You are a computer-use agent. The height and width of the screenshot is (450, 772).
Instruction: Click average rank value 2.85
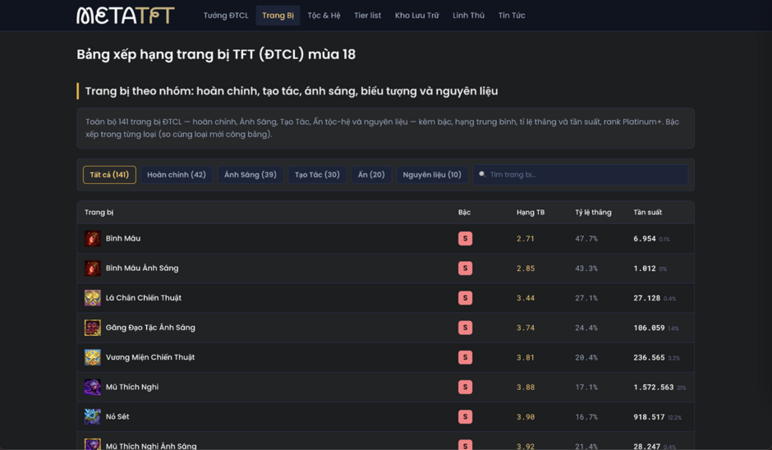[x=525, y=268]
